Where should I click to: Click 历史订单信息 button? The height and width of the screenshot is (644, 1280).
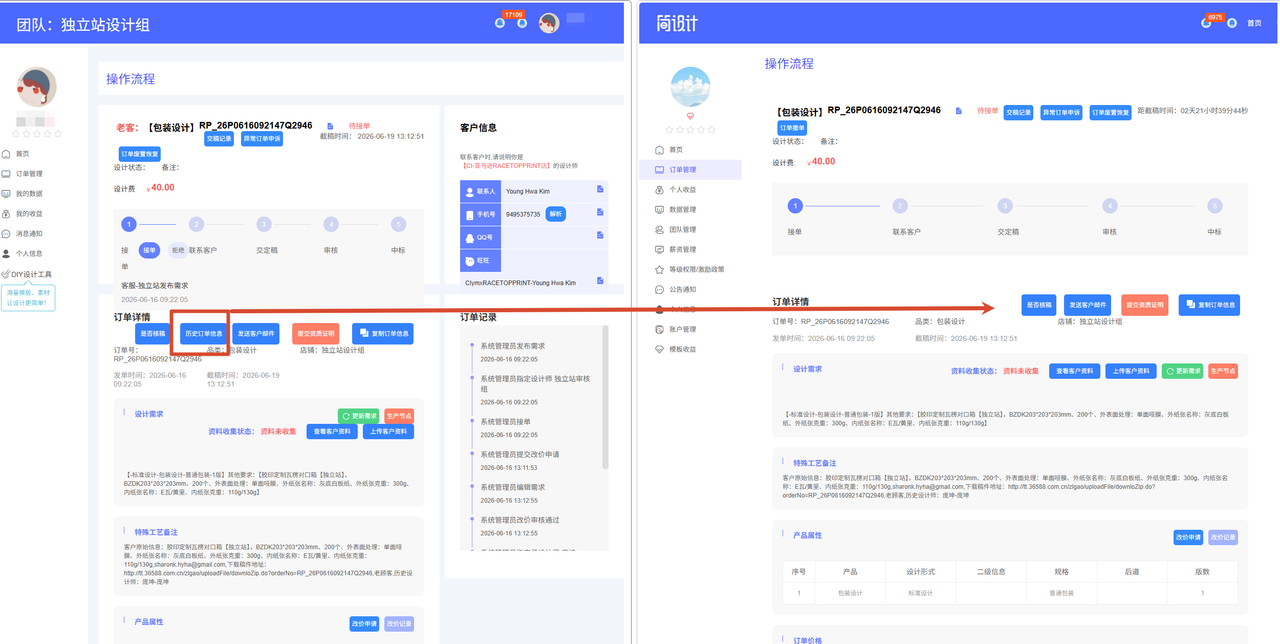click(x=203, y=334)
